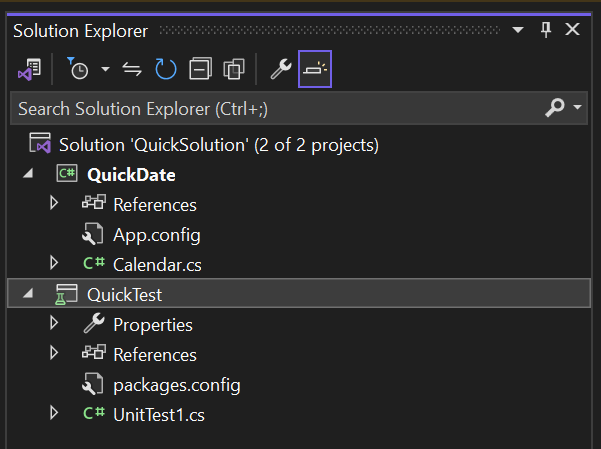Screen dimensions: 601x449
Task: Select the packages.config file
Action: (176, 384)
